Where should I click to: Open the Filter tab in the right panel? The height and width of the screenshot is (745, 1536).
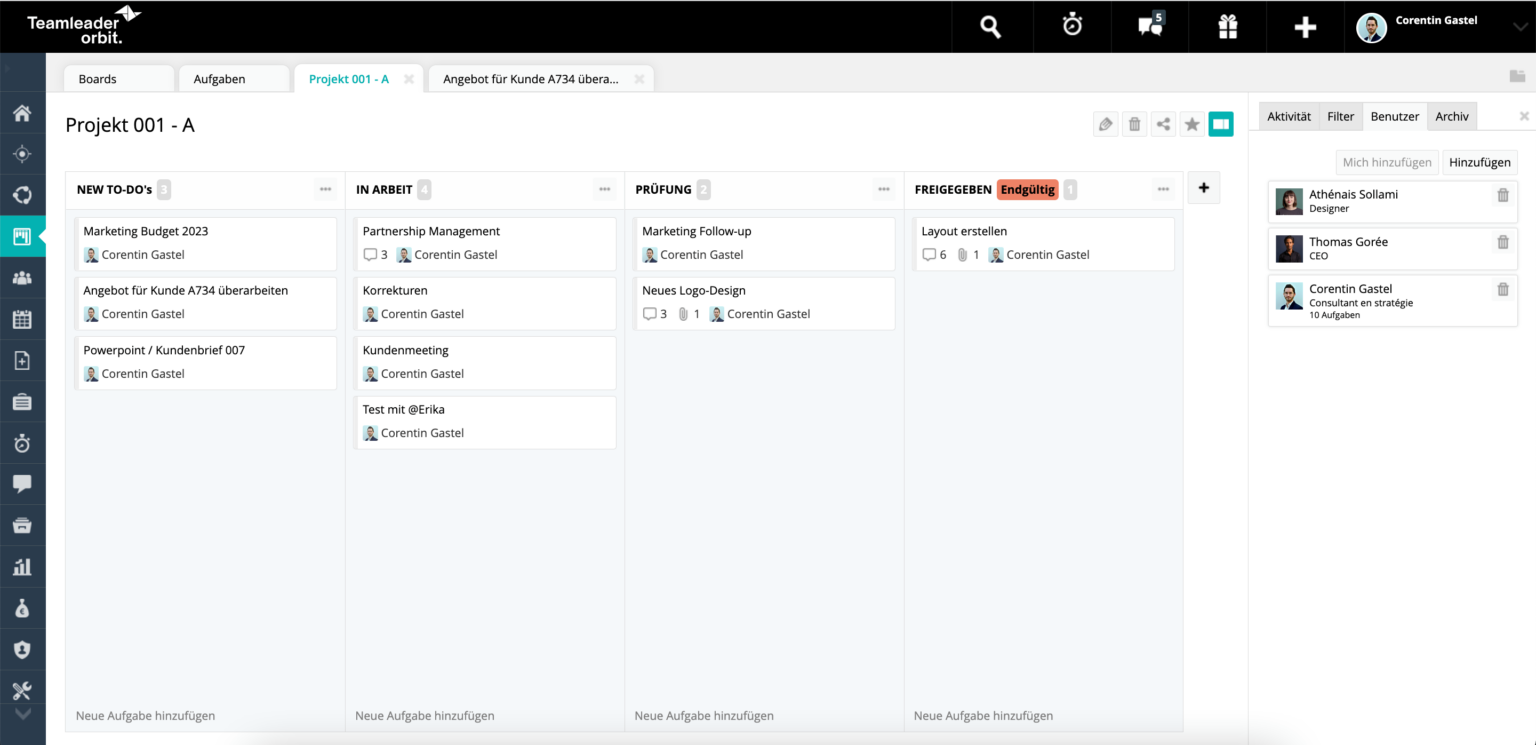coord(1340,116)
